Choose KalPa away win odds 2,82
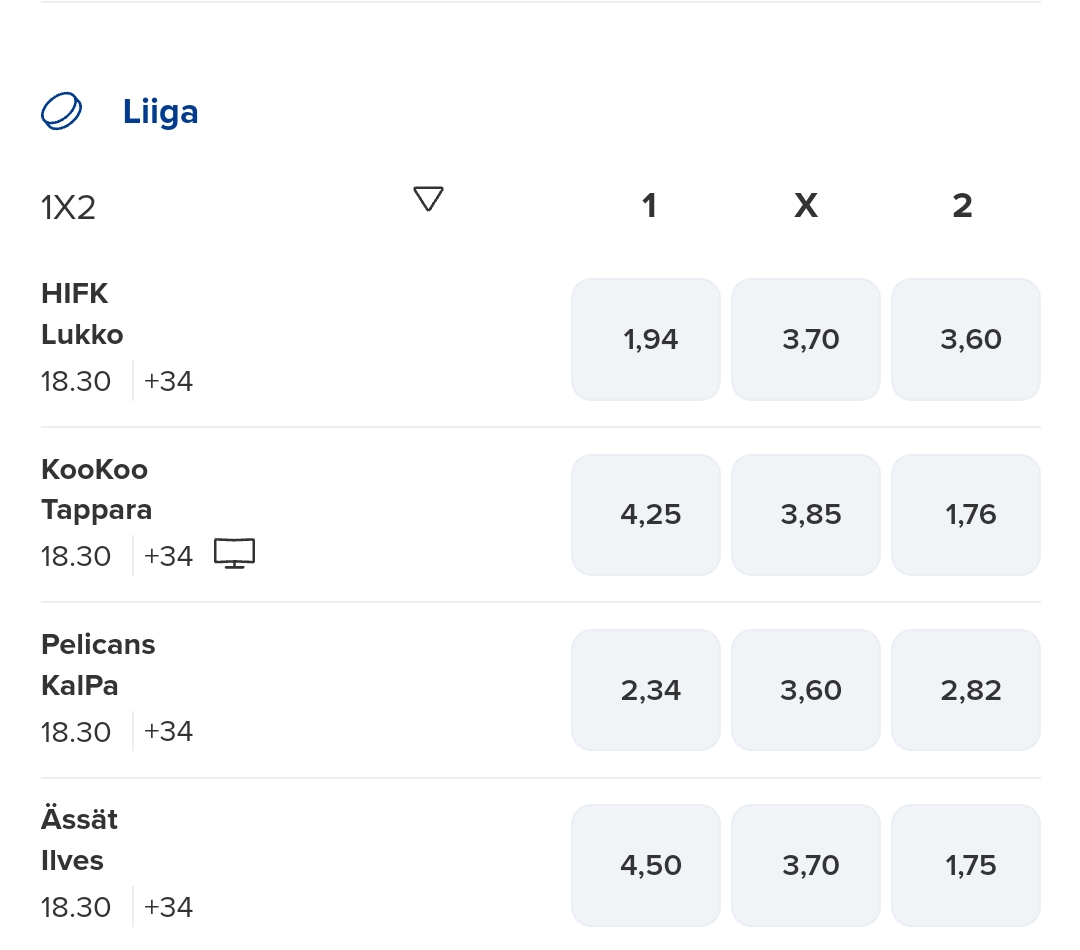This screenshot has width=1080, height=950. pos(966,690)
